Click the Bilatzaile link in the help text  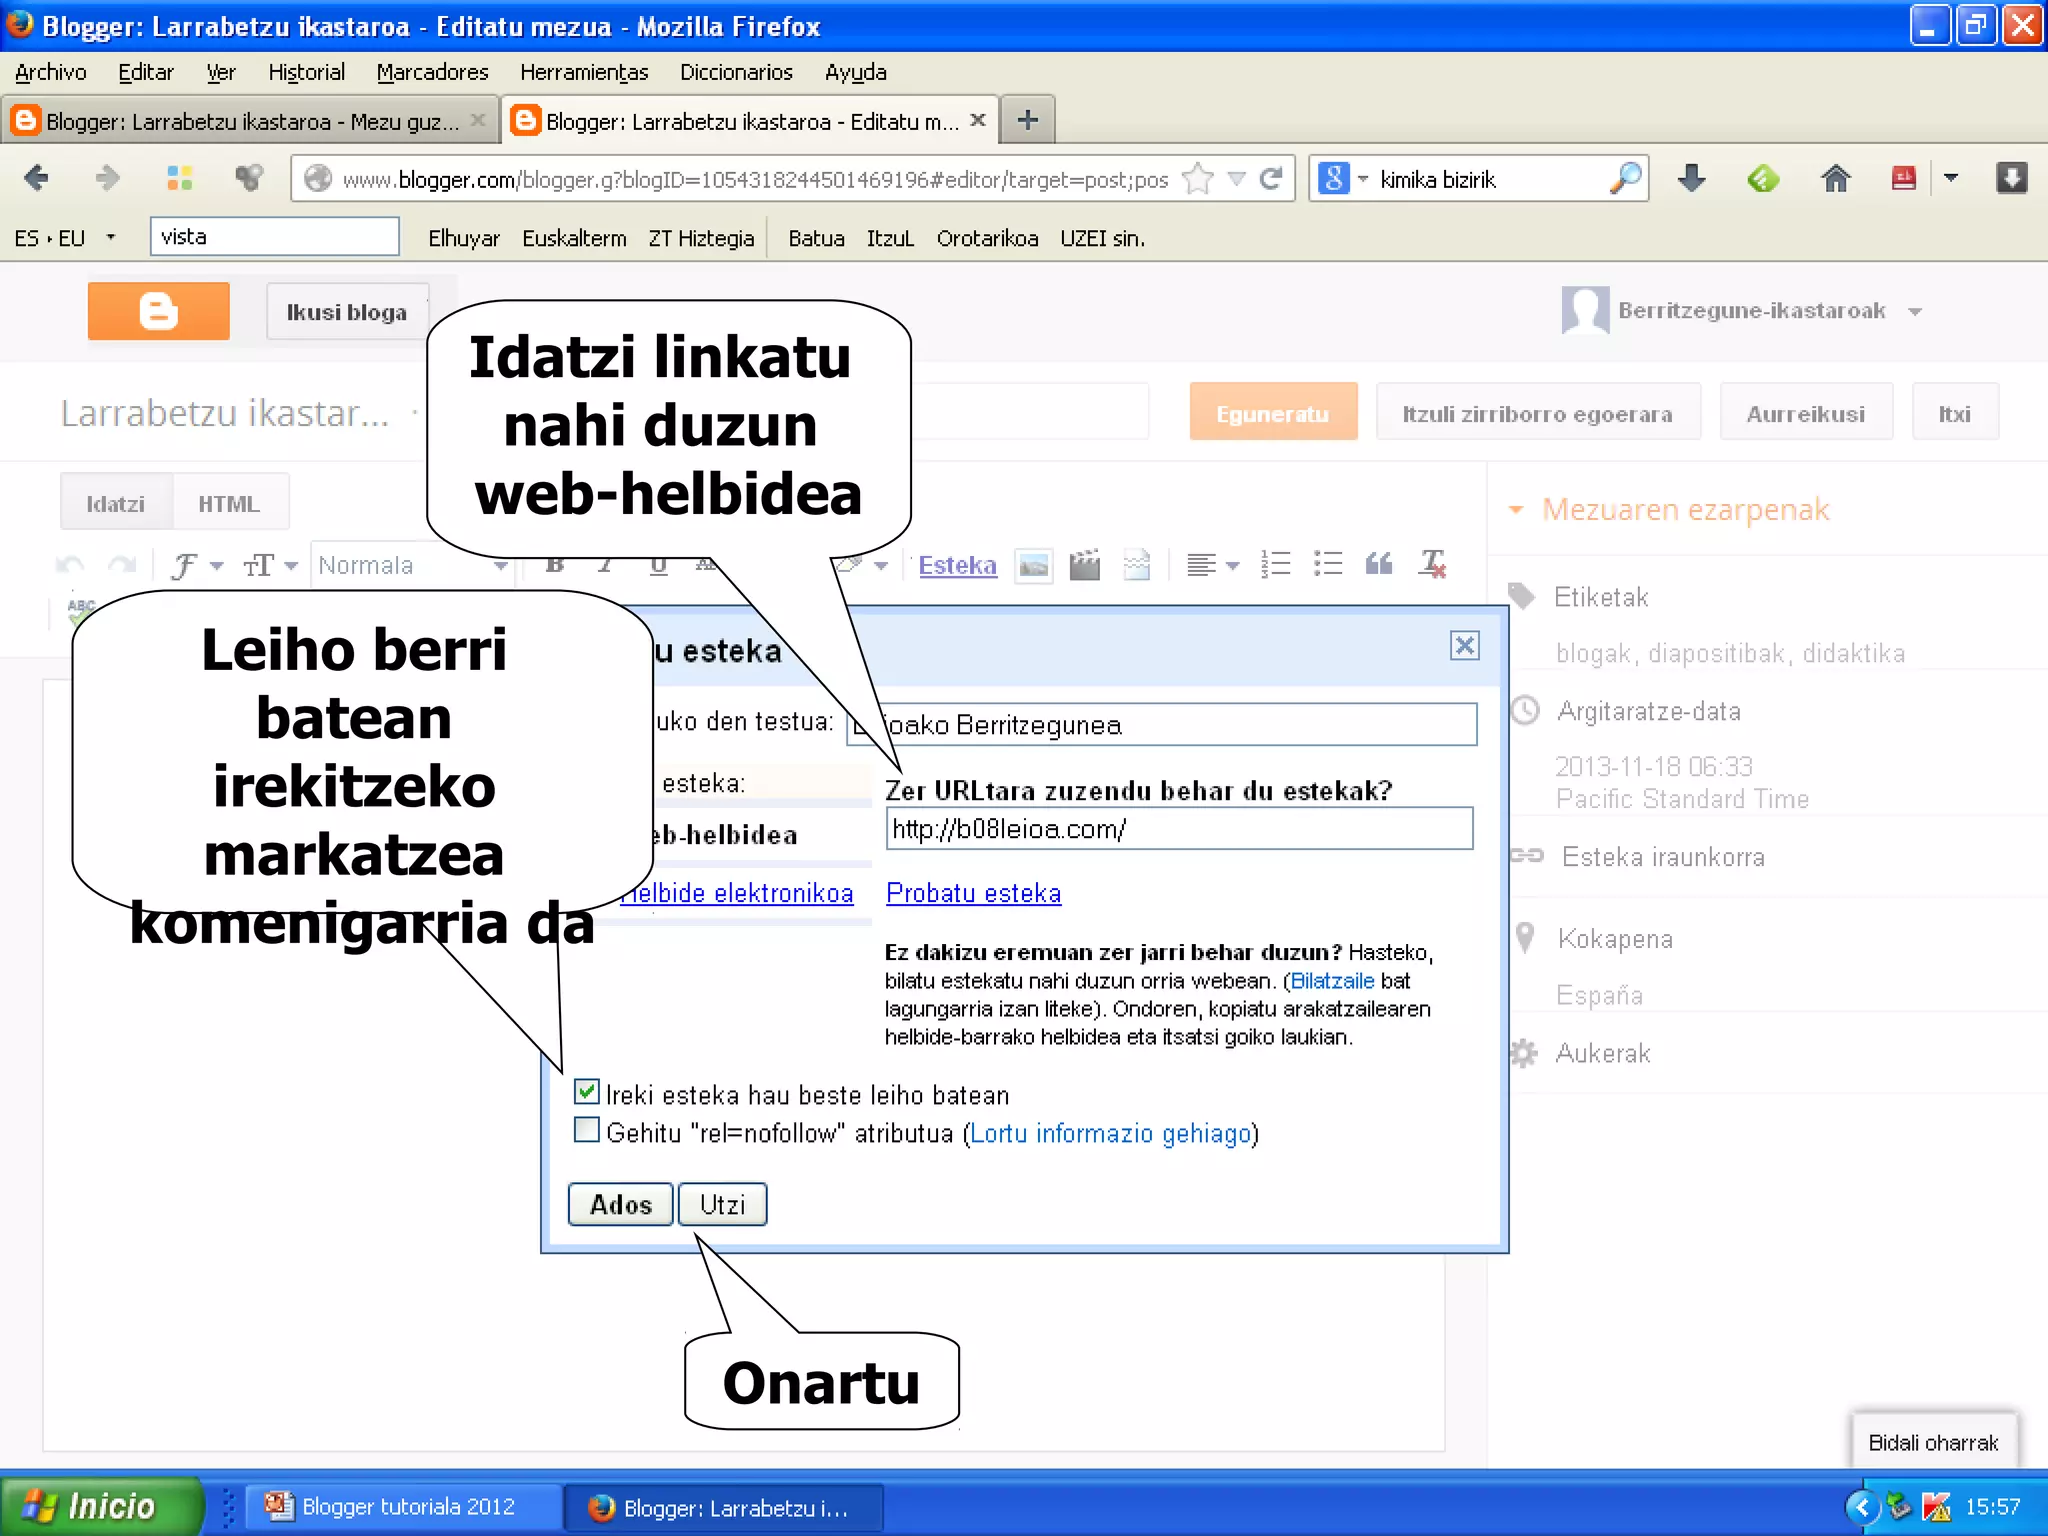point(1332,981)
